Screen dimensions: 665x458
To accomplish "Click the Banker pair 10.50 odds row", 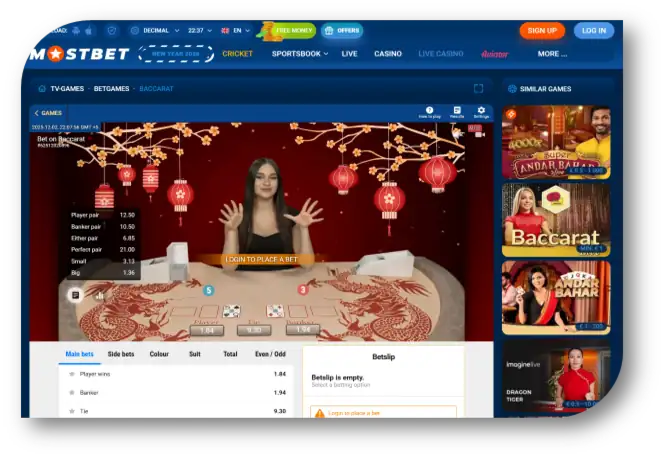I will click(x=103, y=226).
